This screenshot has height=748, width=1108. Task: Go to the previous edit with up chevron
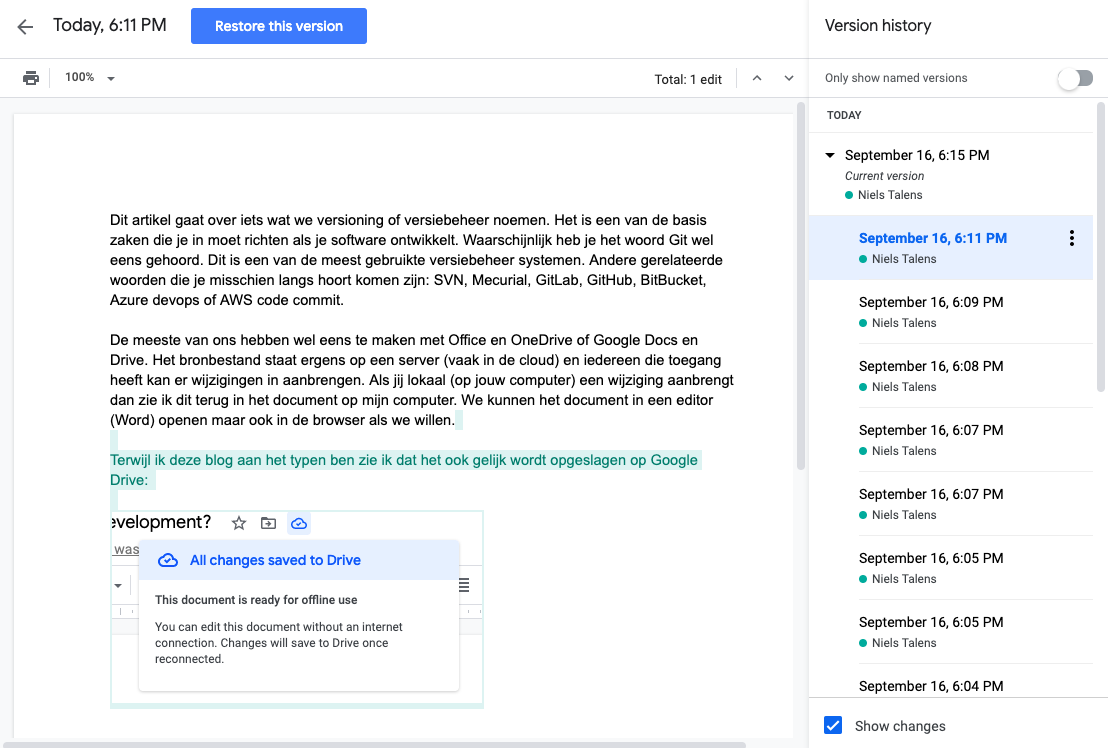[x=757, y=78]
